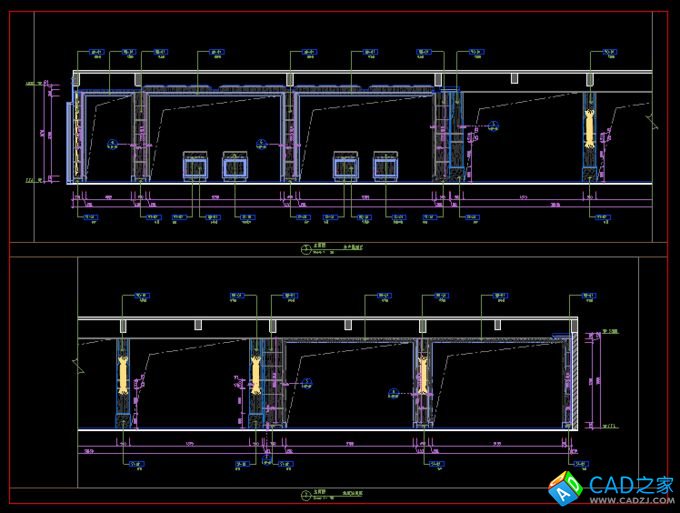Screen dimensions: 680x513
Task: Select the lower elevation's title circle marker
Action: click(x=306, y=494)
